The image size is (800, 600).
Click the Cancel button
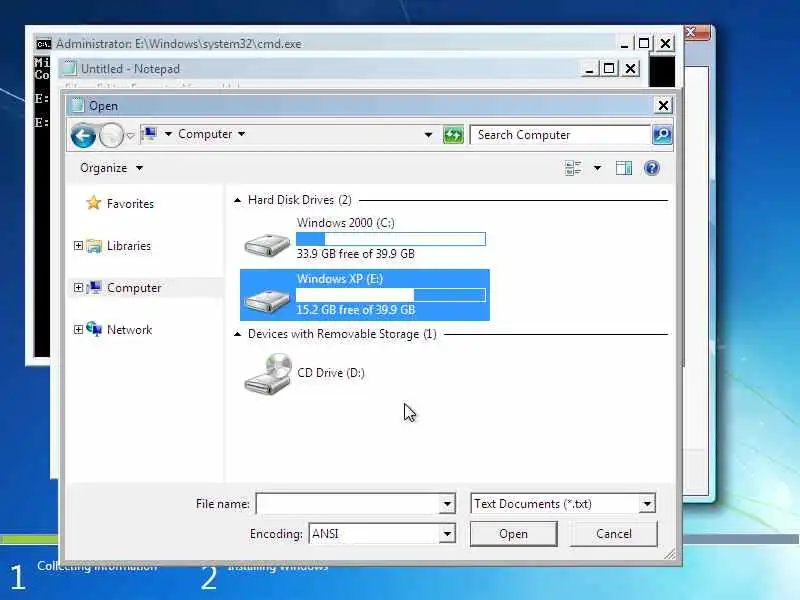pos(614,534)
